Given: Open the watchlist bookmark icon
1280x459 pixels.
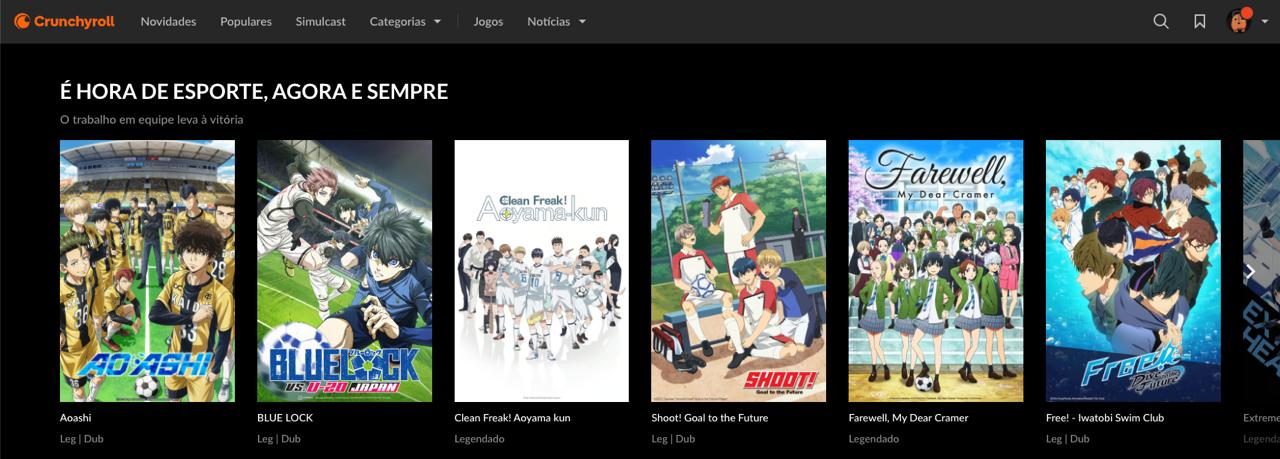Looking at the screenshot, I should pyautogui.click(x=1199, y=21).
